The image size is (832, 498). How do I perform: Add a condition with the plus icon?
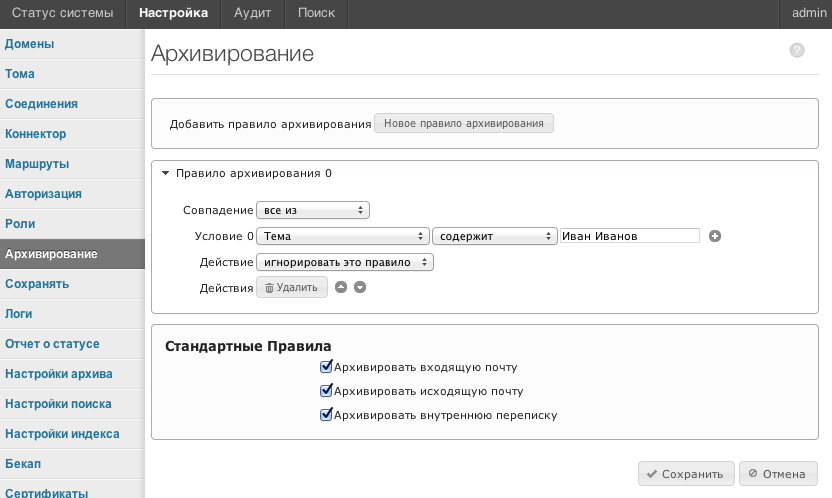click(715, 236)
